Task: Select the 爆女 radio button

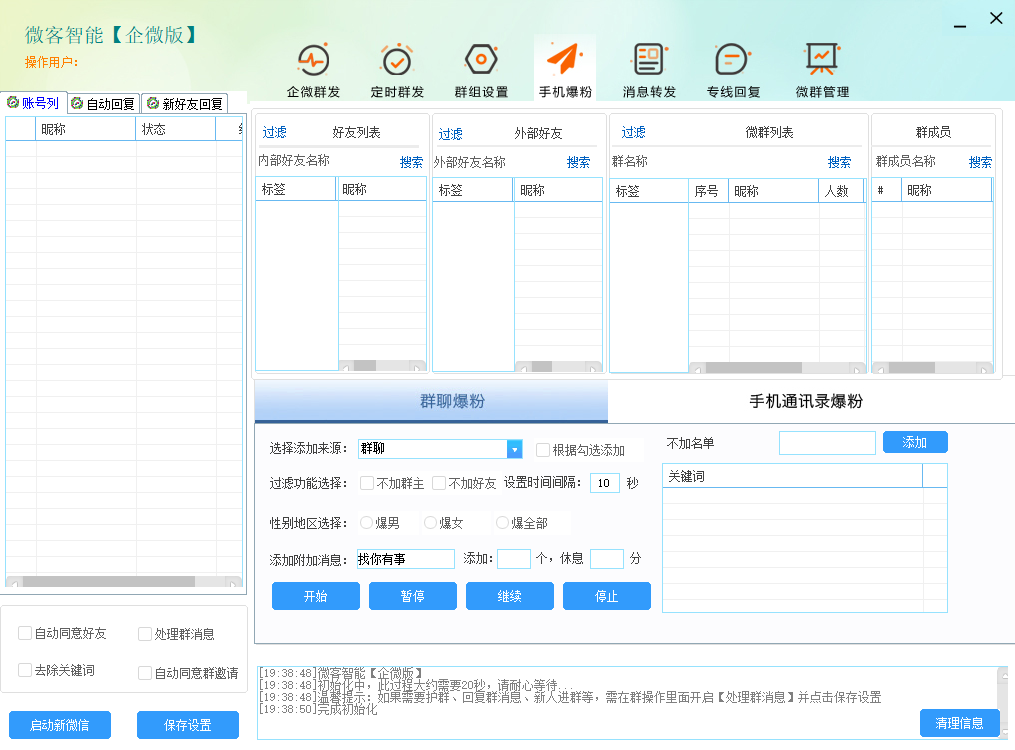Action: [x=431, y=522]
